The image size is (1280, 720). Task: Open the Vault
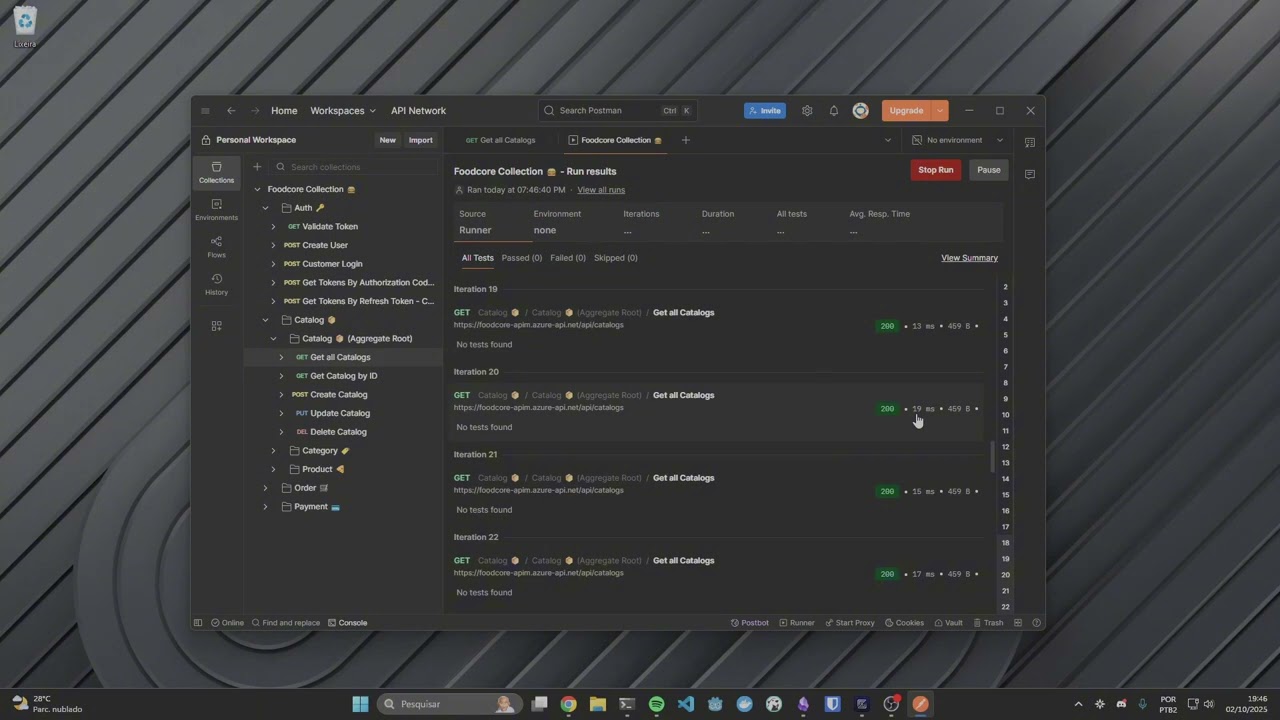948,623
